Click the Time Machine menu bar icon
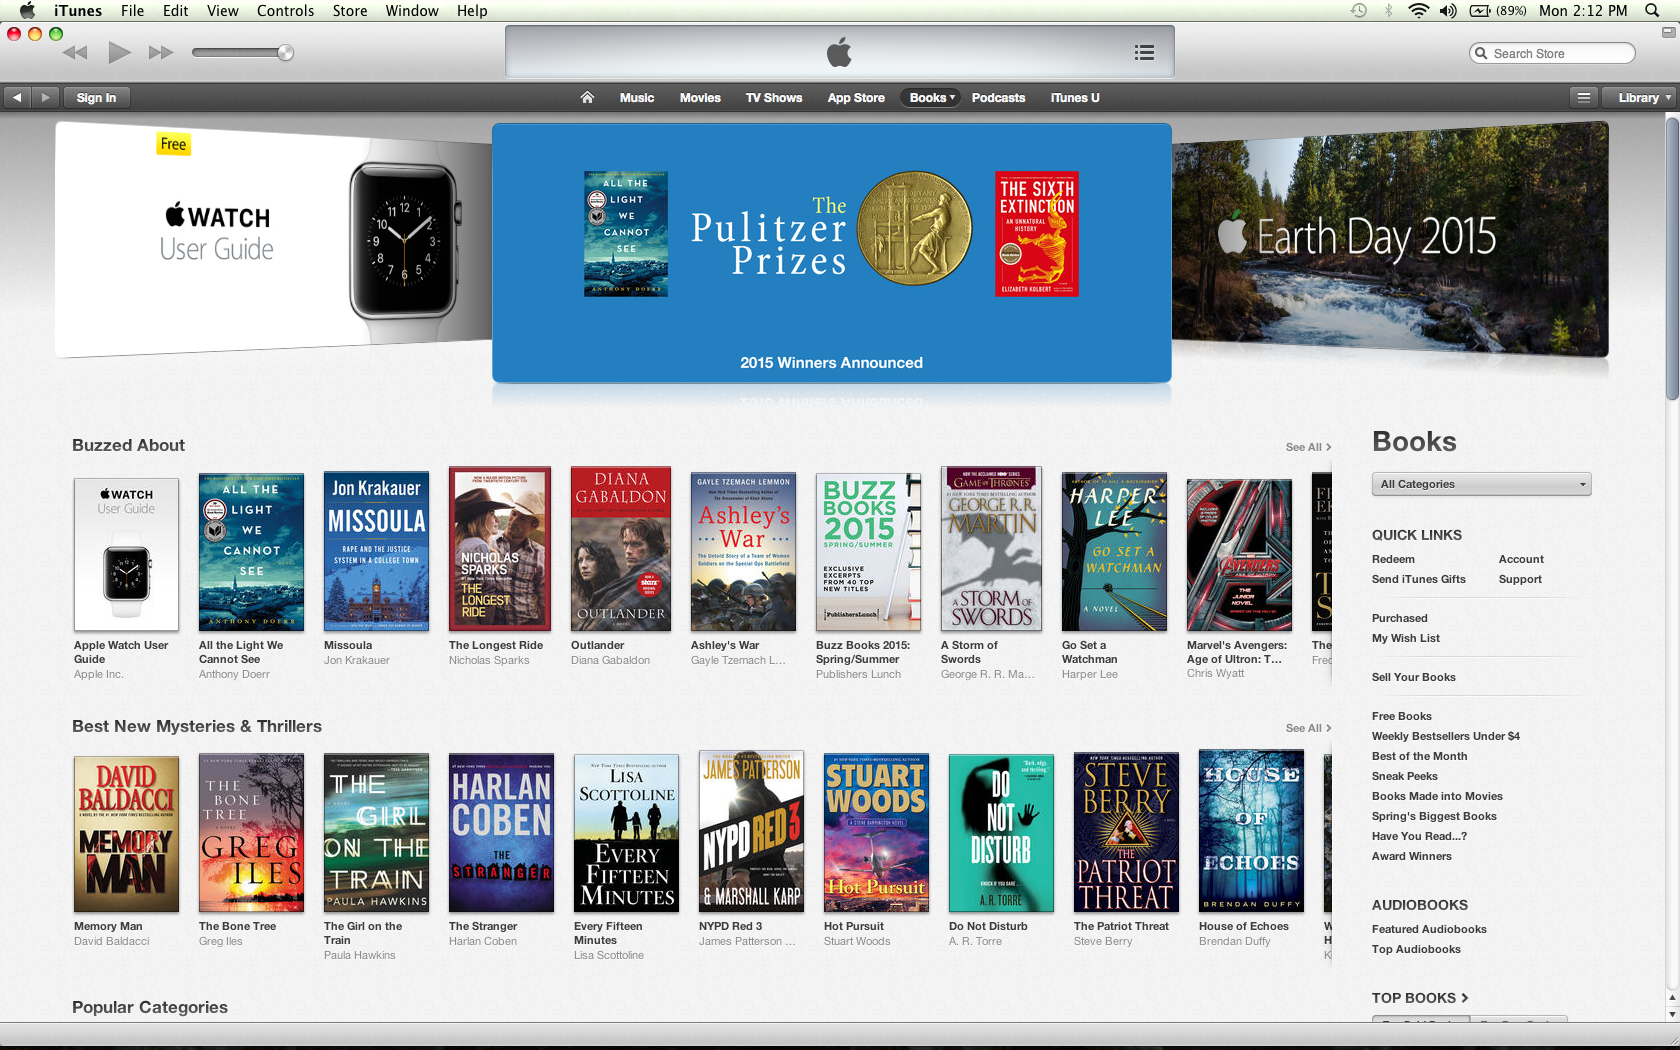 click(x=1358, y=11)
